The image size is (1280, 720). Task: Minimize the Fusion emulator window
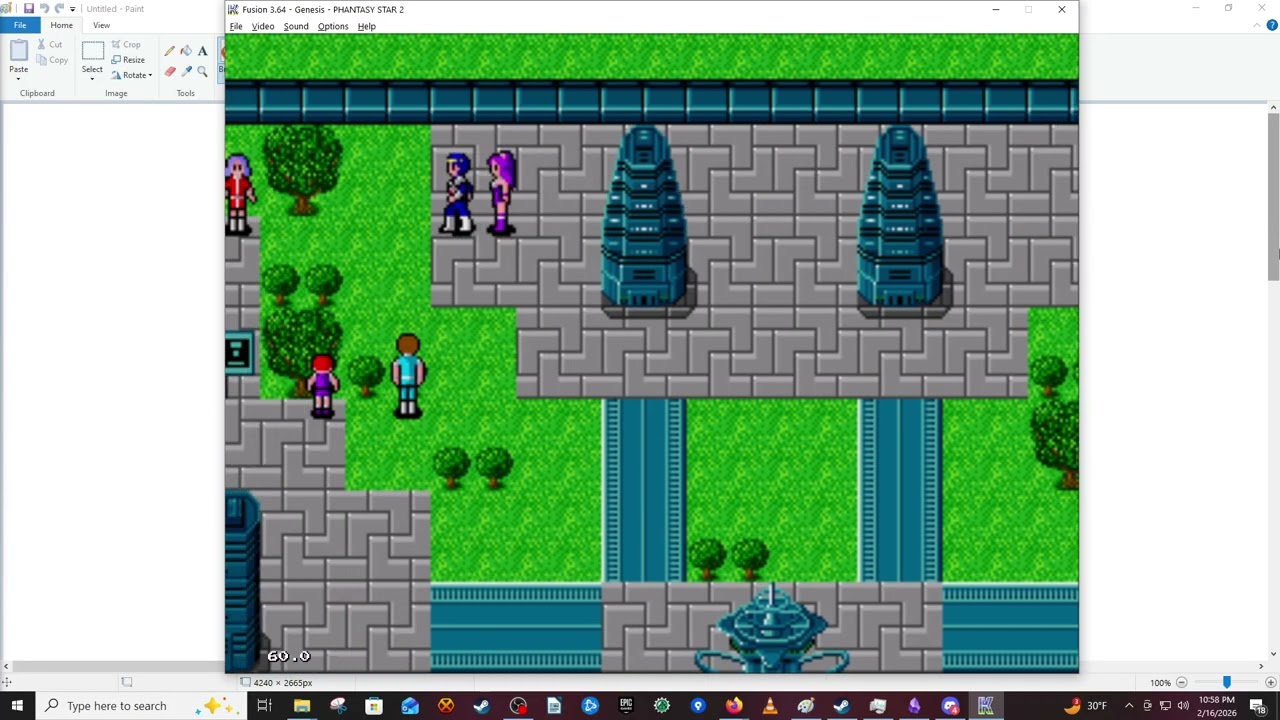[x=996, y=9]
